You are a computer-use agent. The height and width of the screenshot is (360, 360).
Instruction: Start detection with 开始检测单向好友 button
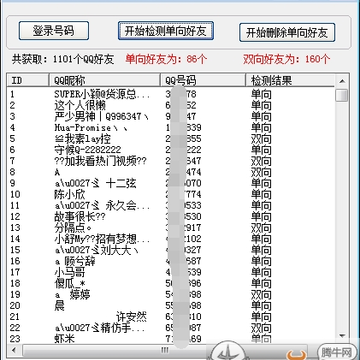[x=166, y=31]
